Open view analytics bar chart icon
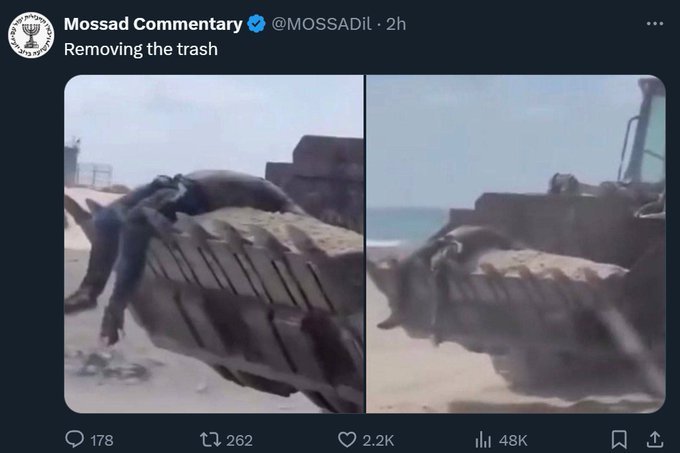Screen dimensions: 680x453 click(x=483, y=440)
